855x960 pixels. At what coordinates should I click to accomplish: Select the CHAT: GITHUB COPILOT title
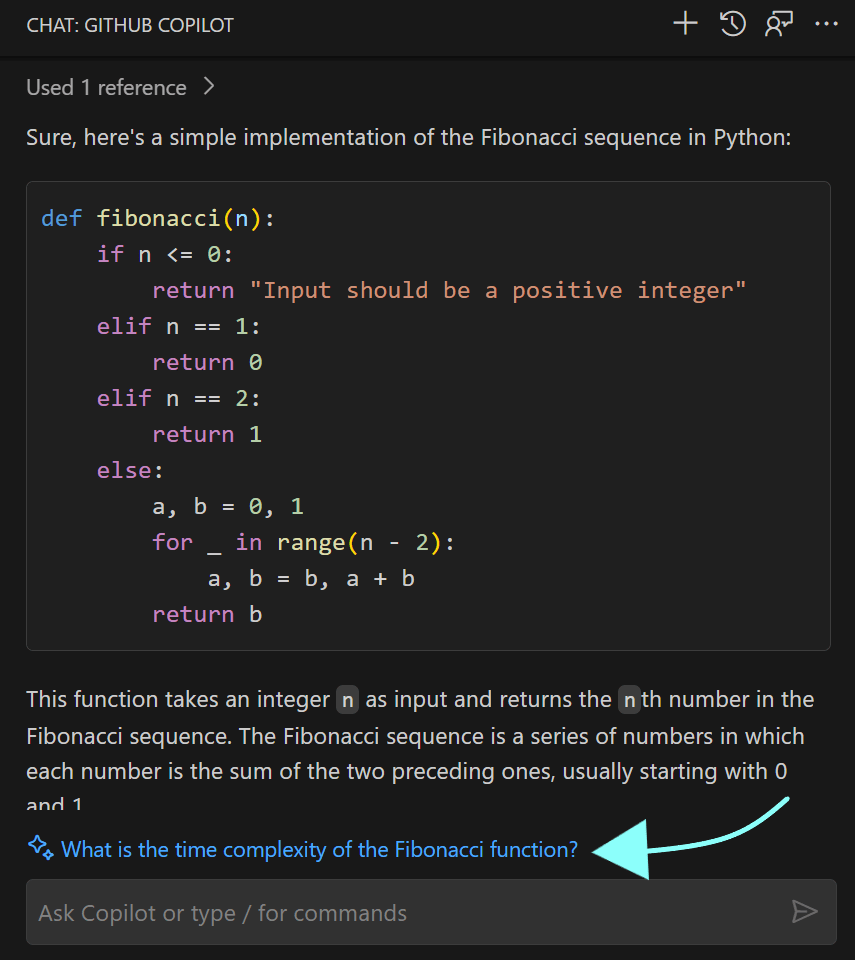pos(129,25)
